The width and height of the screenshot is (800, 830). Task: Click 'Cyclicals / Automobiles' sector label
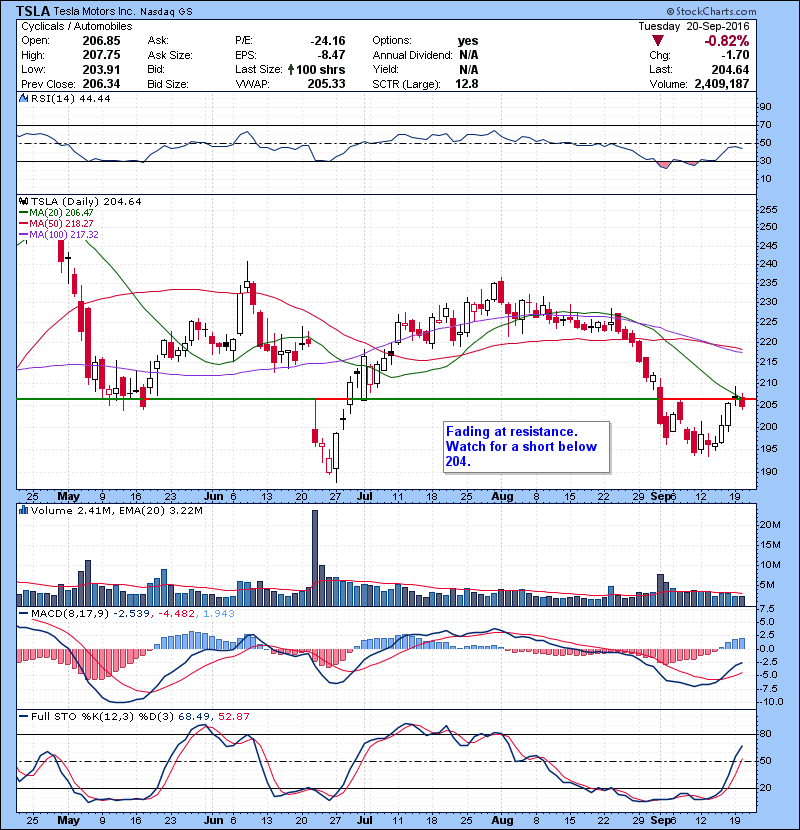click(x=77, y=26)
